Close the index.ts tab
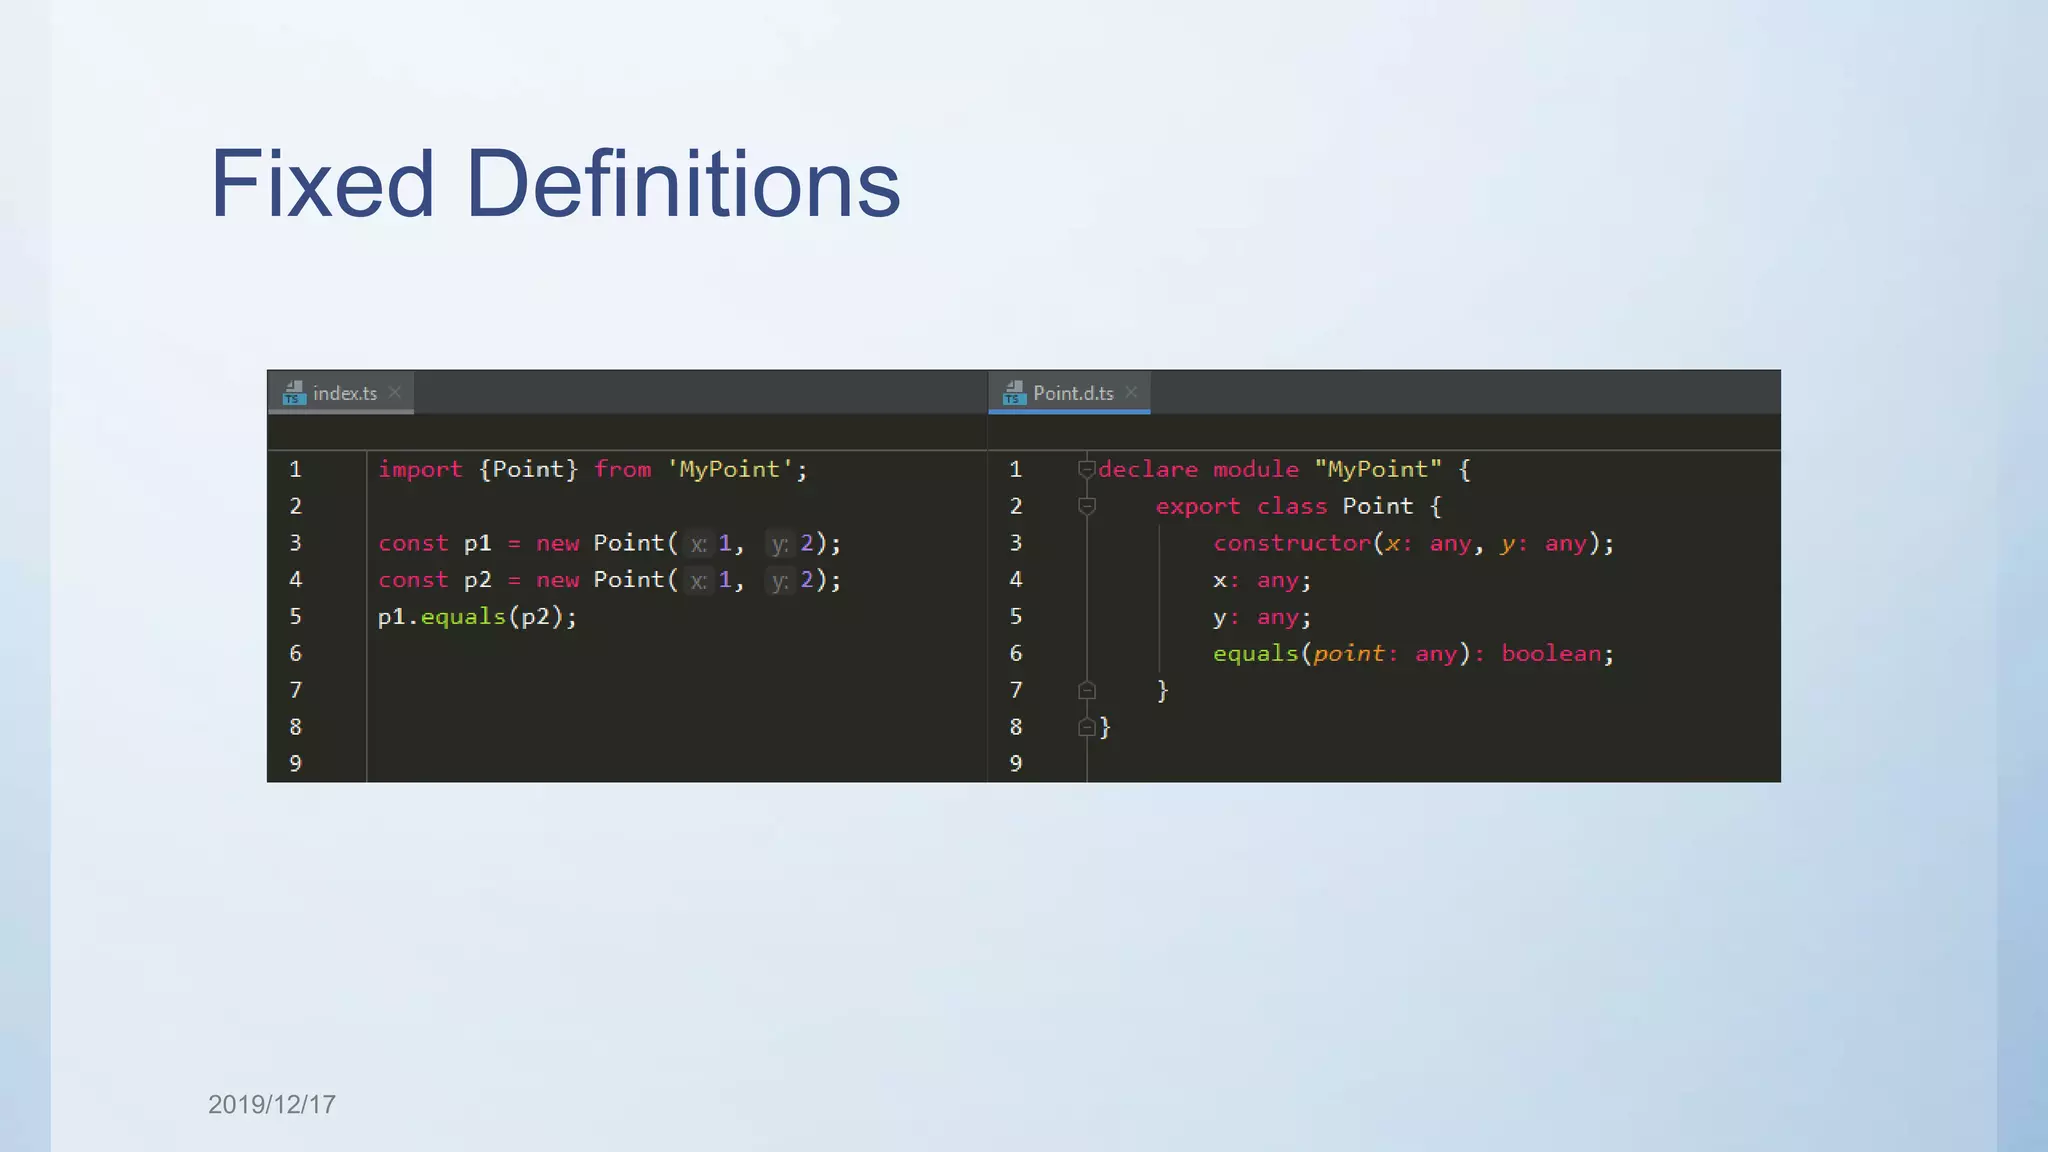The image size is (2048, 1152). (395, 393)
